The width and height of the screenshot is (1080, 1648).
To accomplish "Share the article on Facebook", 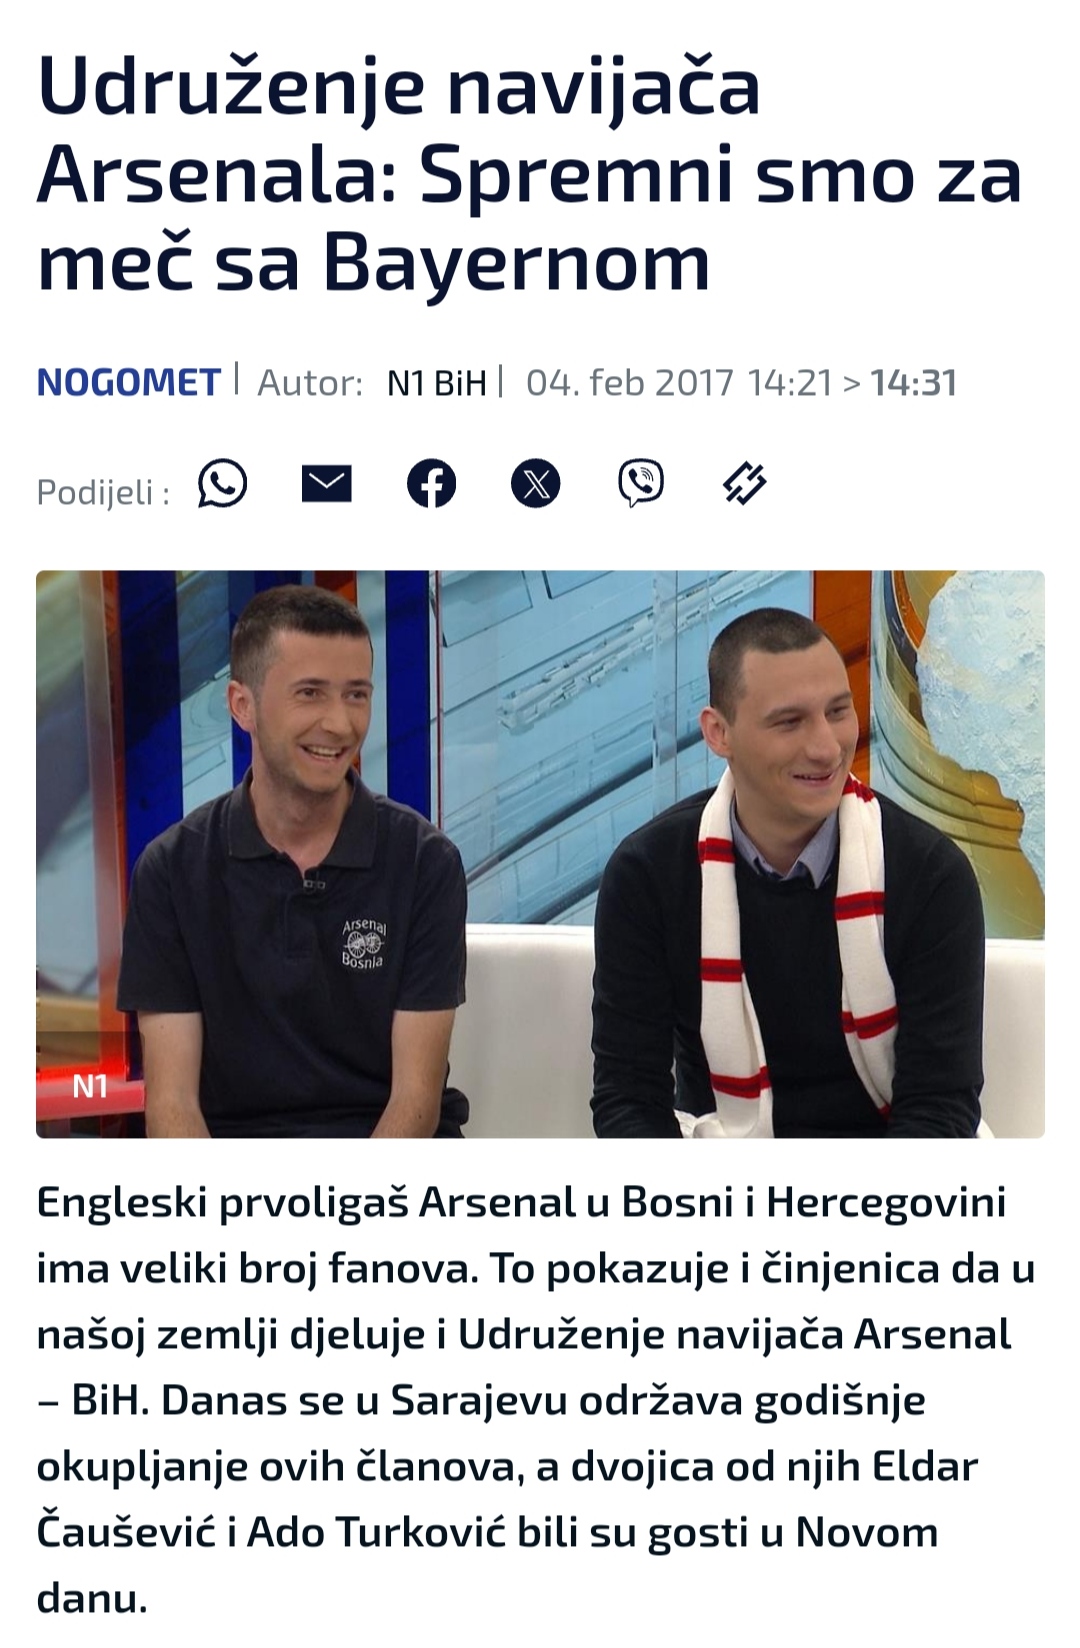I will [x=431, y=484].
